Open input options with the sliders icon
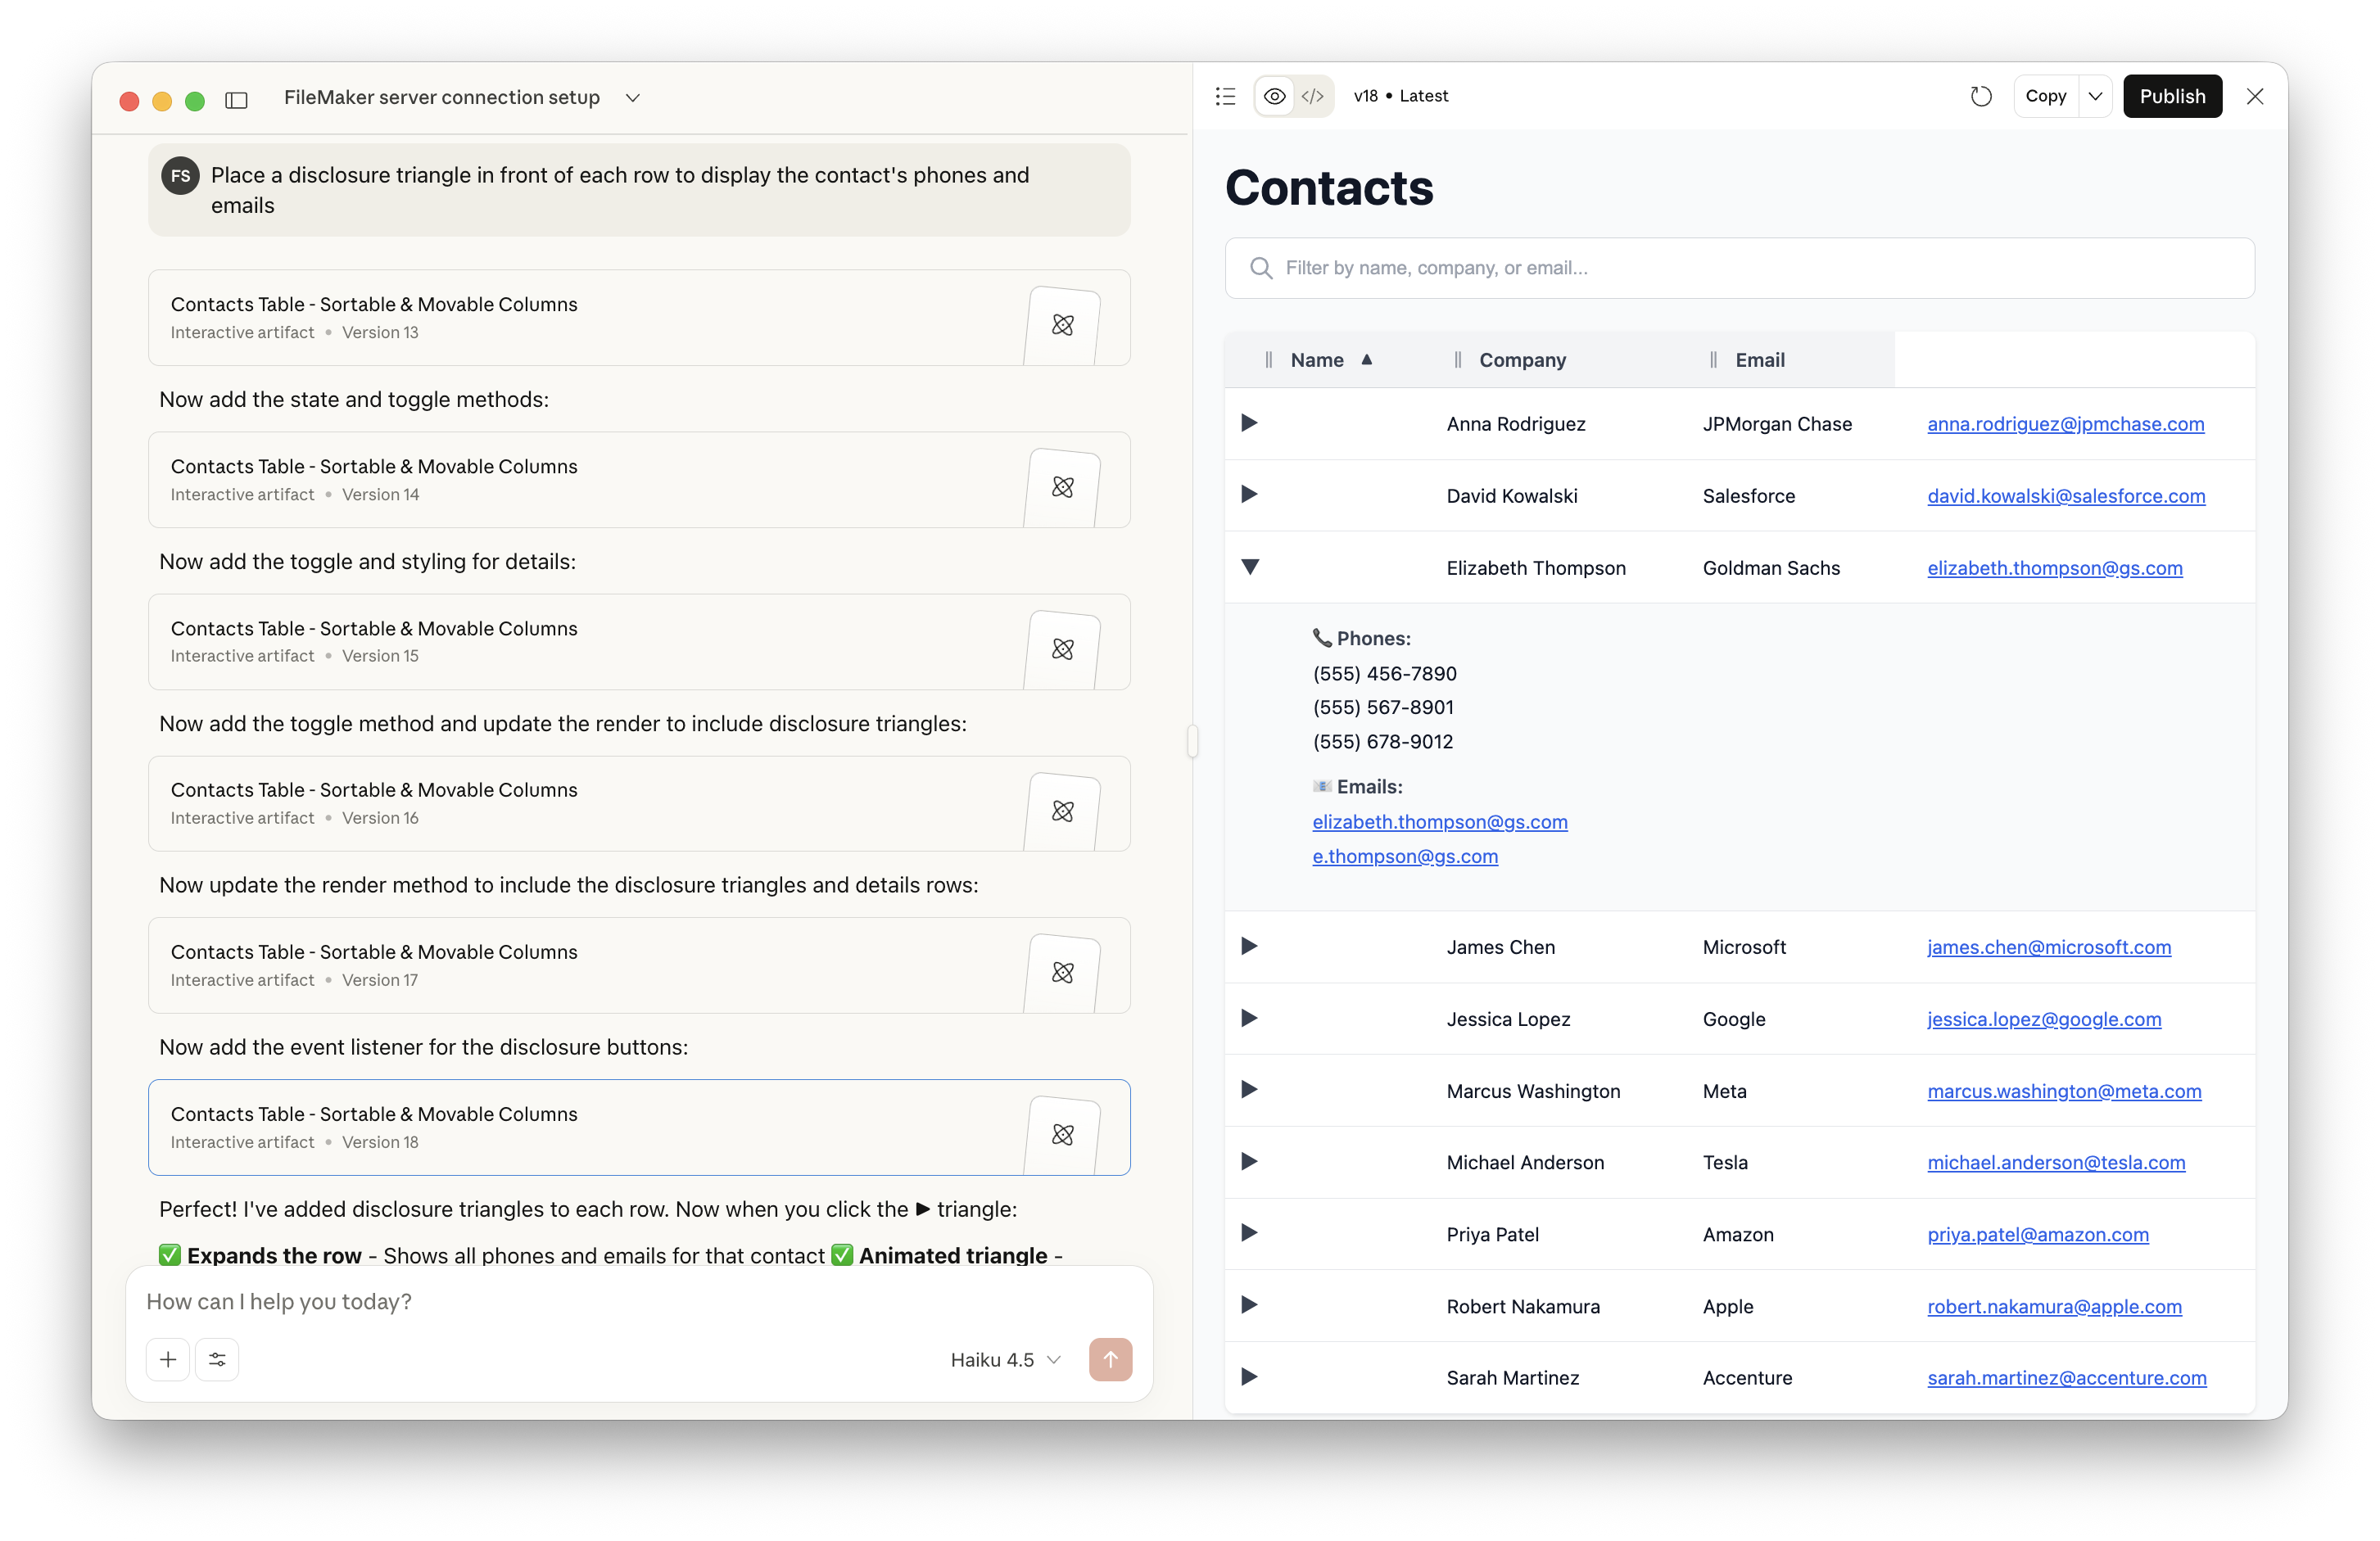This screenshot has height=1541, width=2380. tap(216, 1360)
